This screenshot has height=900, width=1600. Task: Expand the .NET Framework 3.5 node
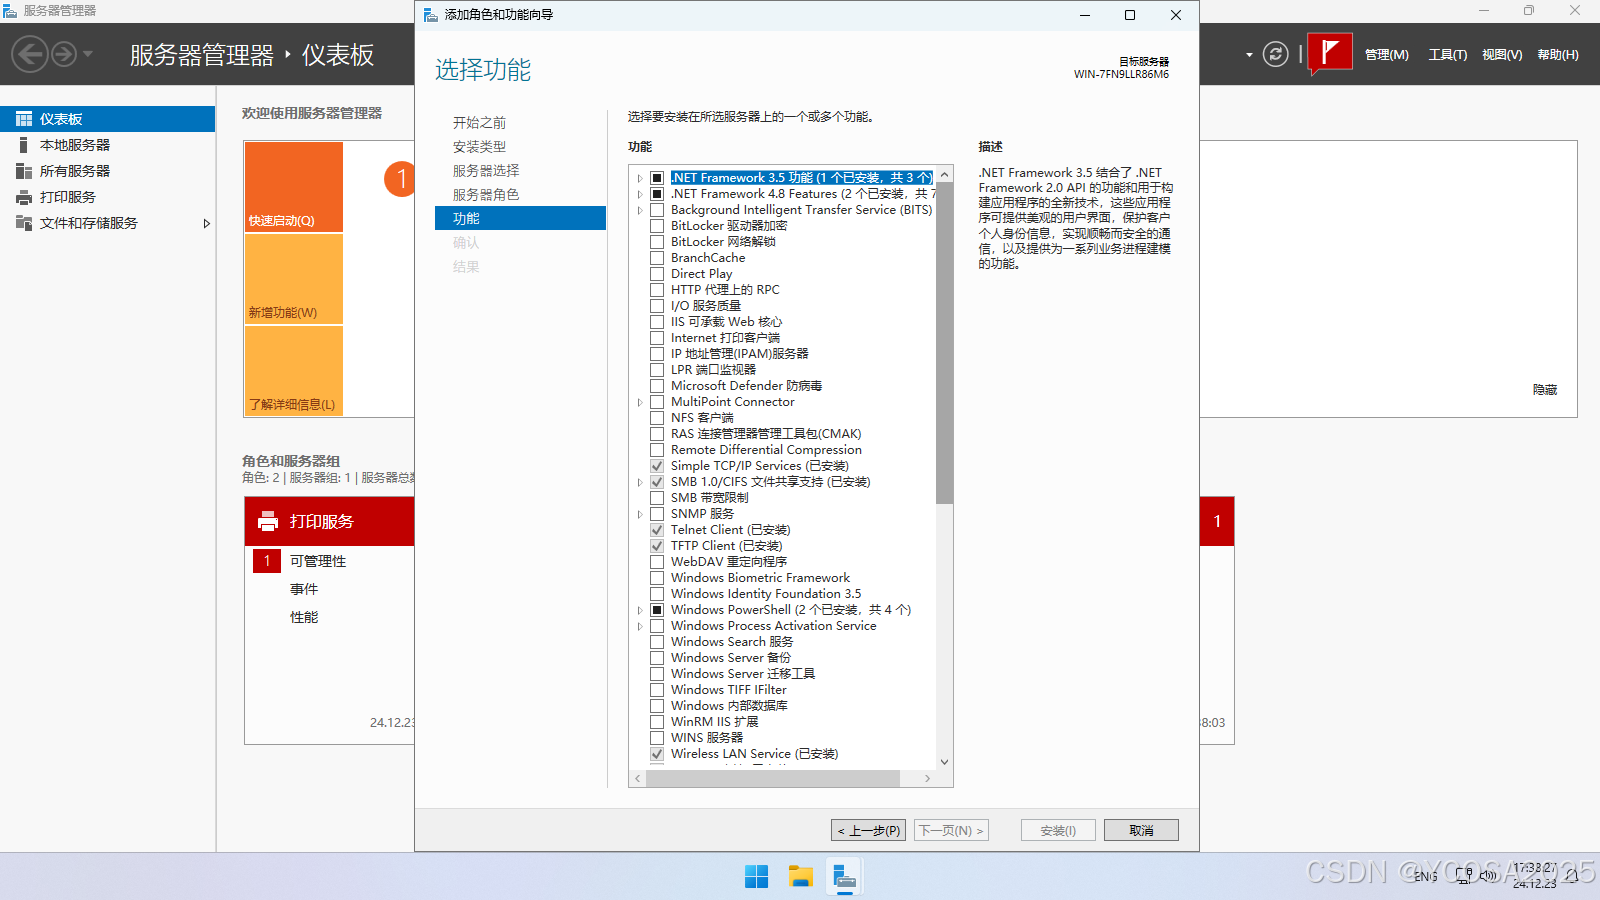point(640,178)
